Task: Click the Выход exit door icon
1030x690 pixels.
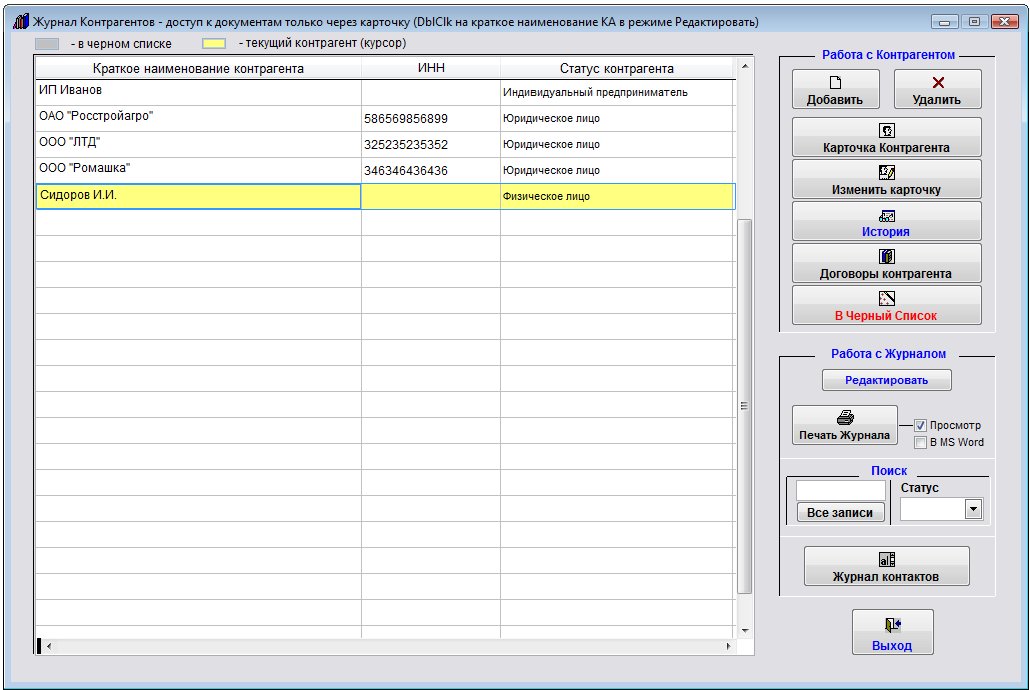Action: [x=892, y=626]
